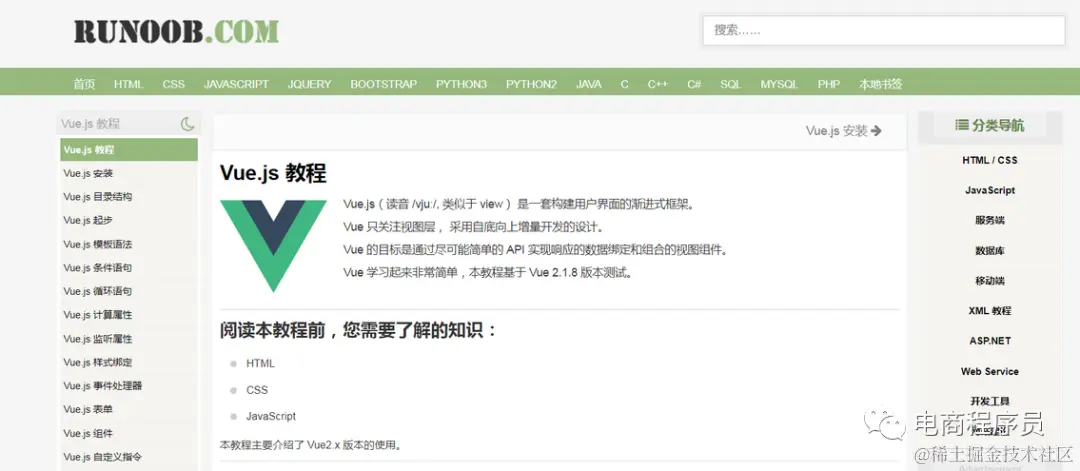Screen dimensions: 1080x471
Task: Open PHP navigation item
Action: coord(829,84)
